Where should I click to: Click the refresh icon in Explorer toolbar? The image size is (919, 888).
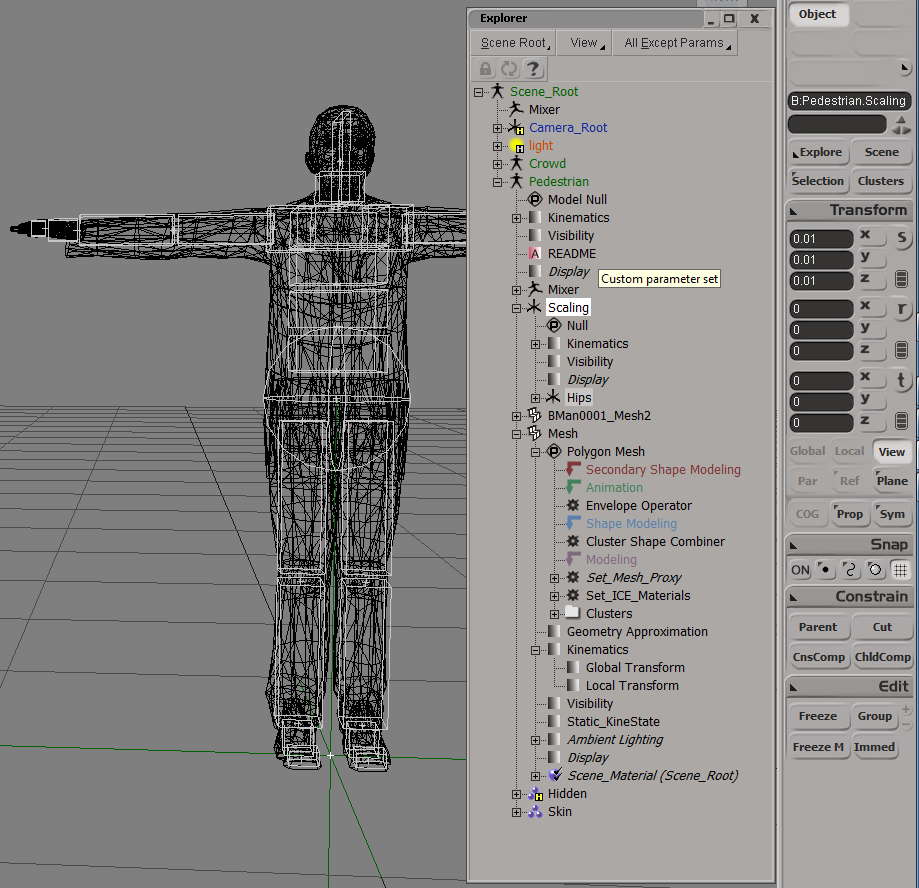[509, 69]
